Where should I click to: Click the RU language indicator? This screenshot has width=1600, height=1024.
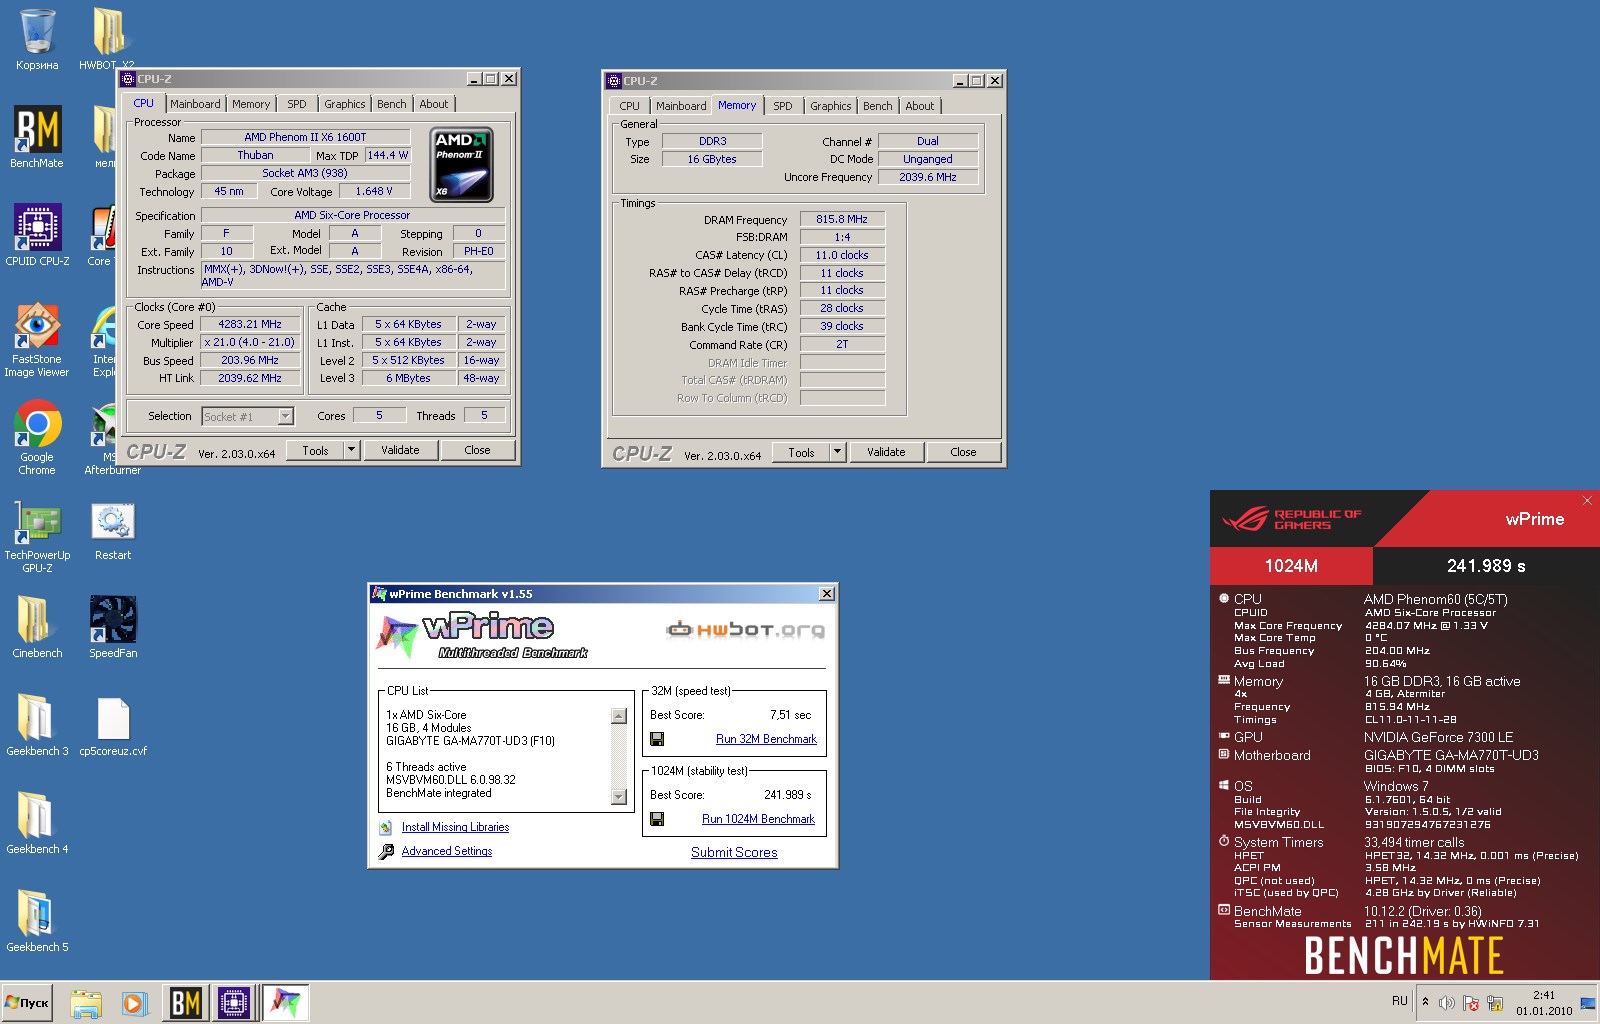tap(1400, 1001)
